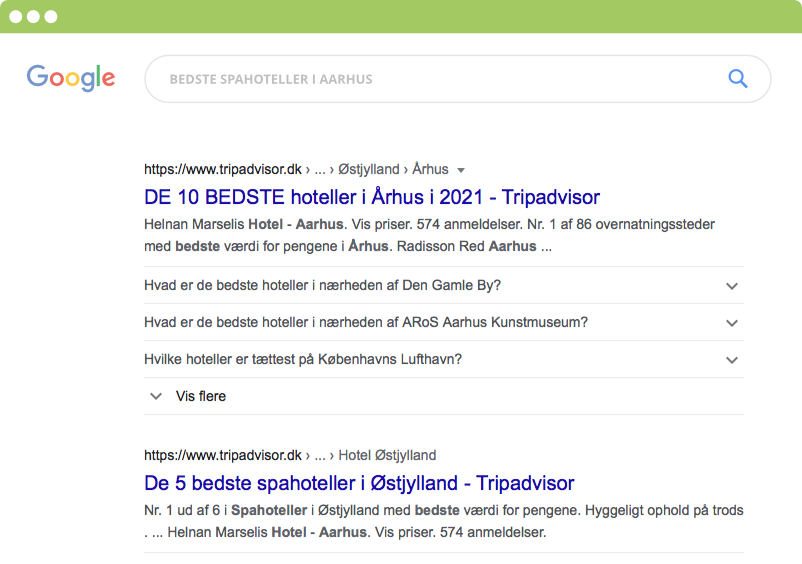Open the dropdown arrow next to Århus breadcrumb
Screen dimensions: 802x564
(x=461, y=170)
